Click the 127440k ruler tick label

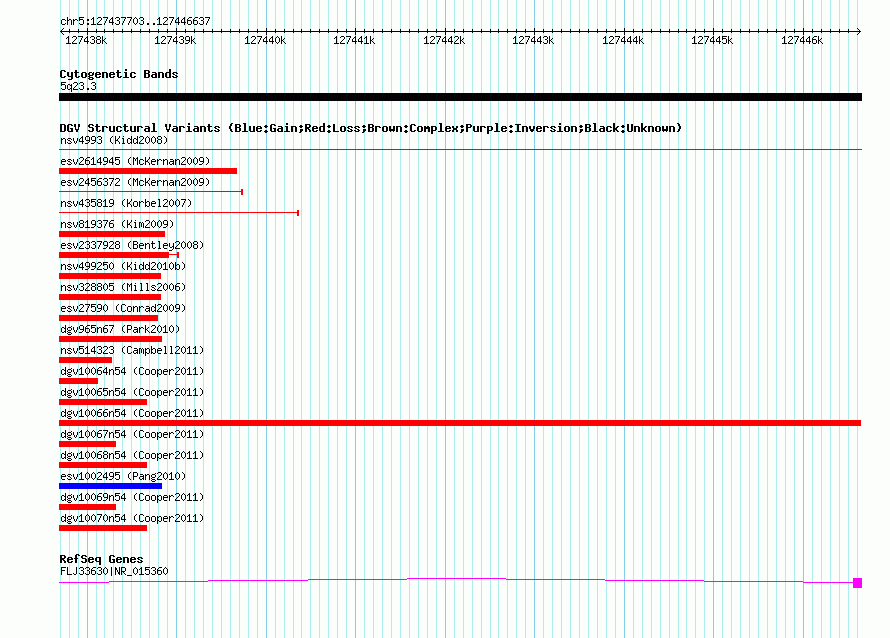[x=265, y=40]
